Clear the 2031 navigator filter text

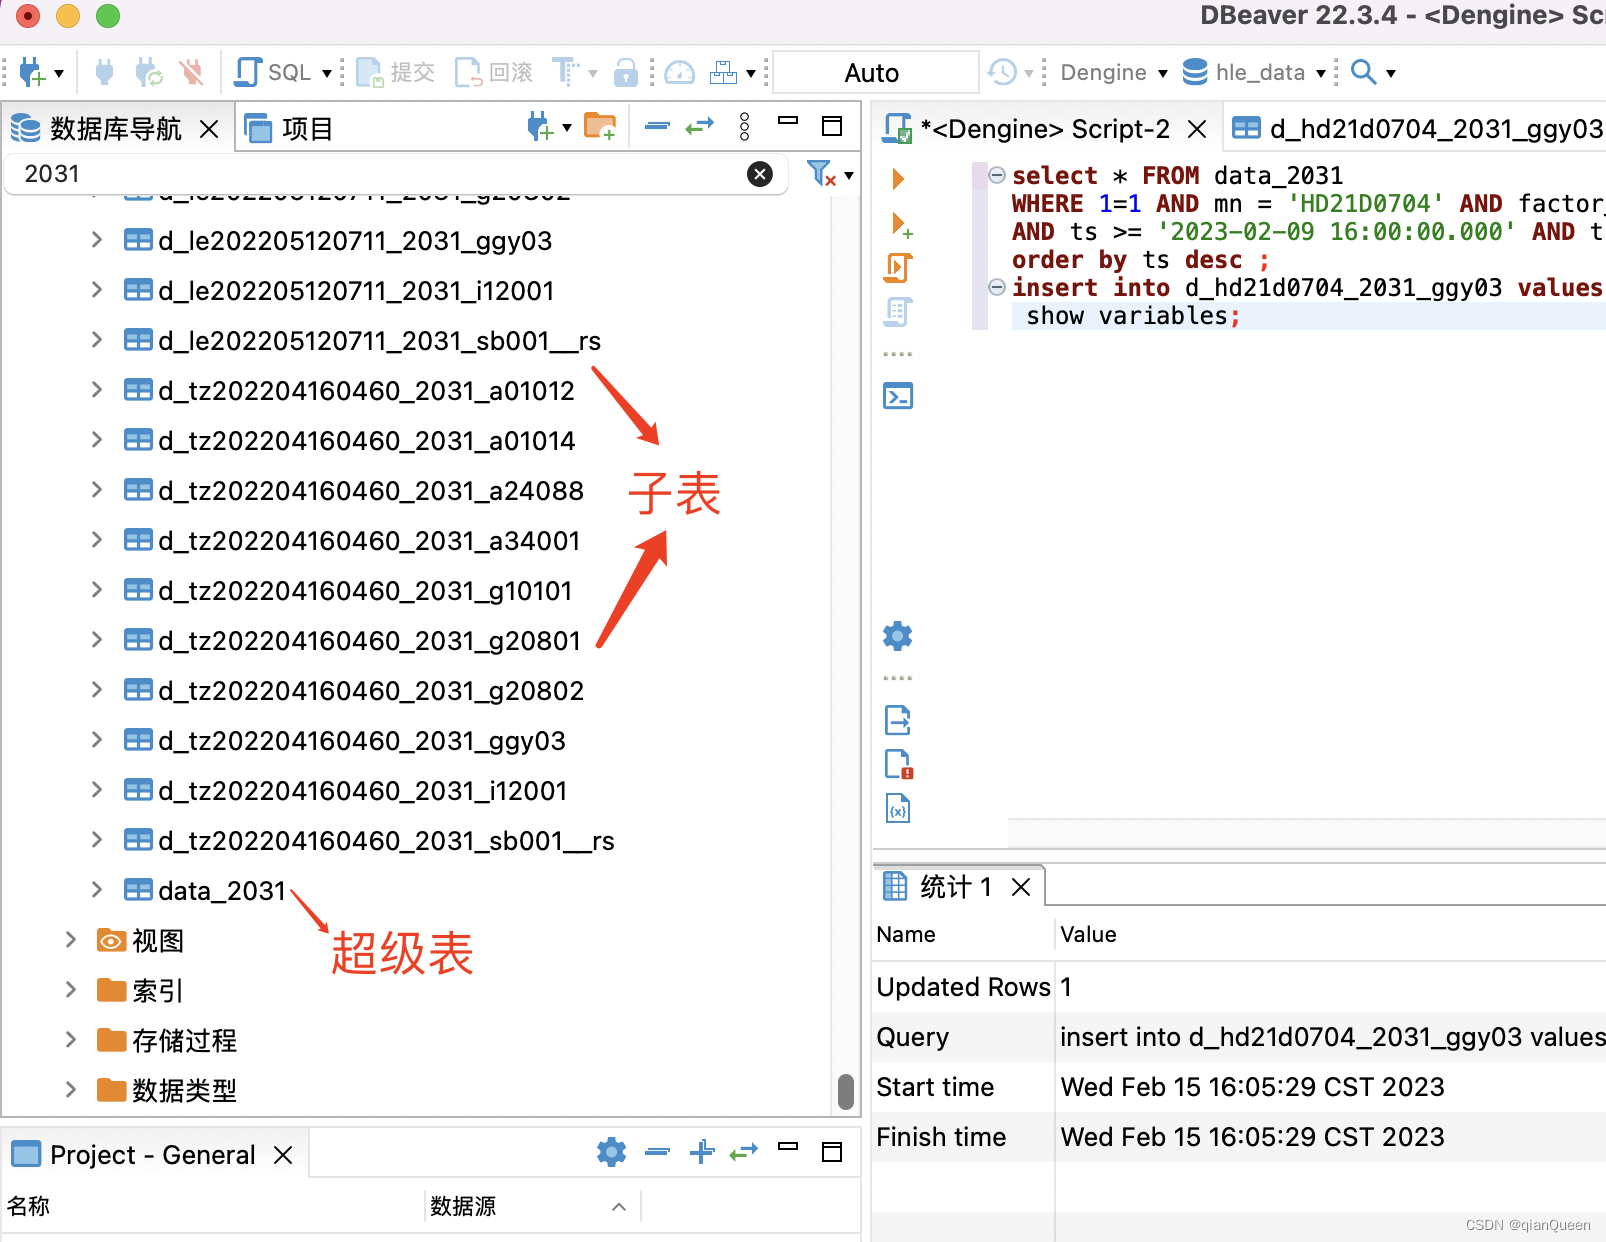click(x=760, y=174)
